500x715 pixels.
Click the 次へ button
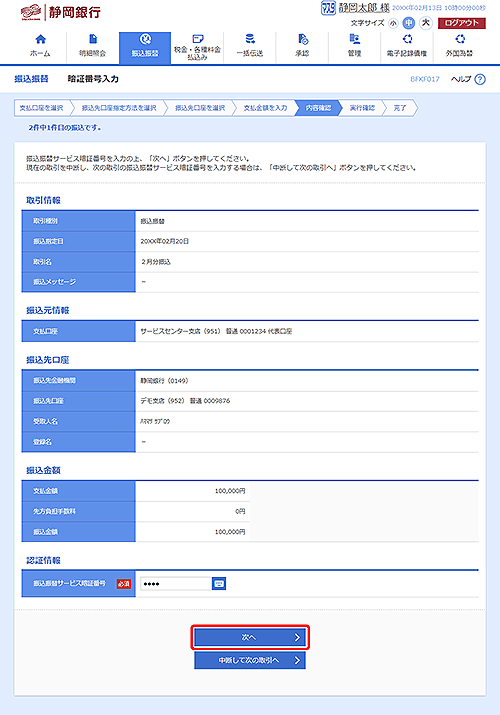click(x=250, y=637)
